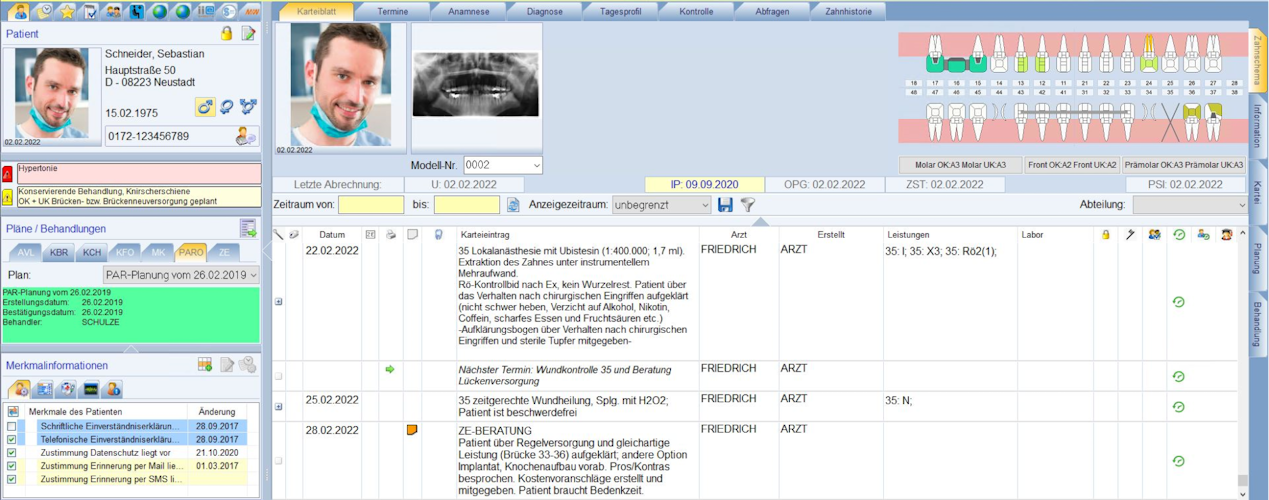
Task: Select the male gender symbol icon
Action: [206, 106]
